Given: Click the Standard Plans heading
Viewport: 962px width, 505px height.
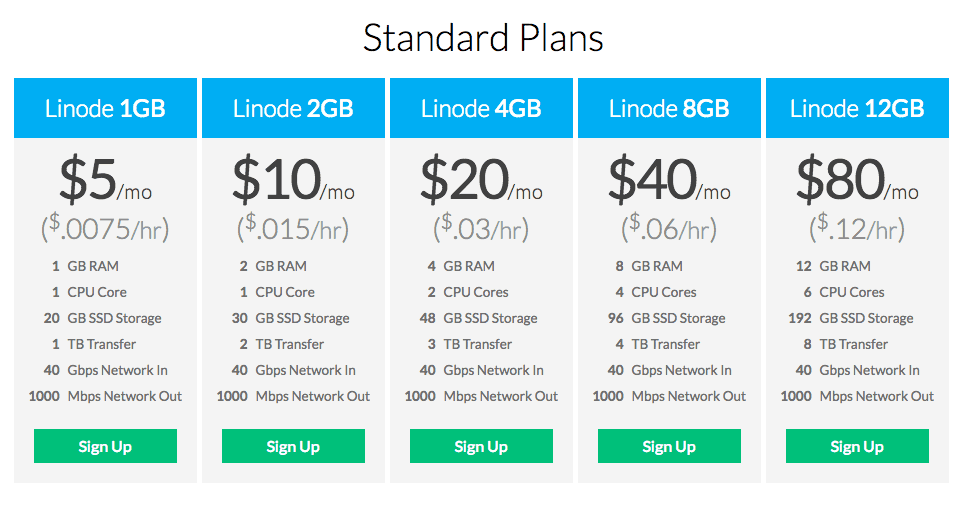Looking at the screenshot, I should point(483,38).
